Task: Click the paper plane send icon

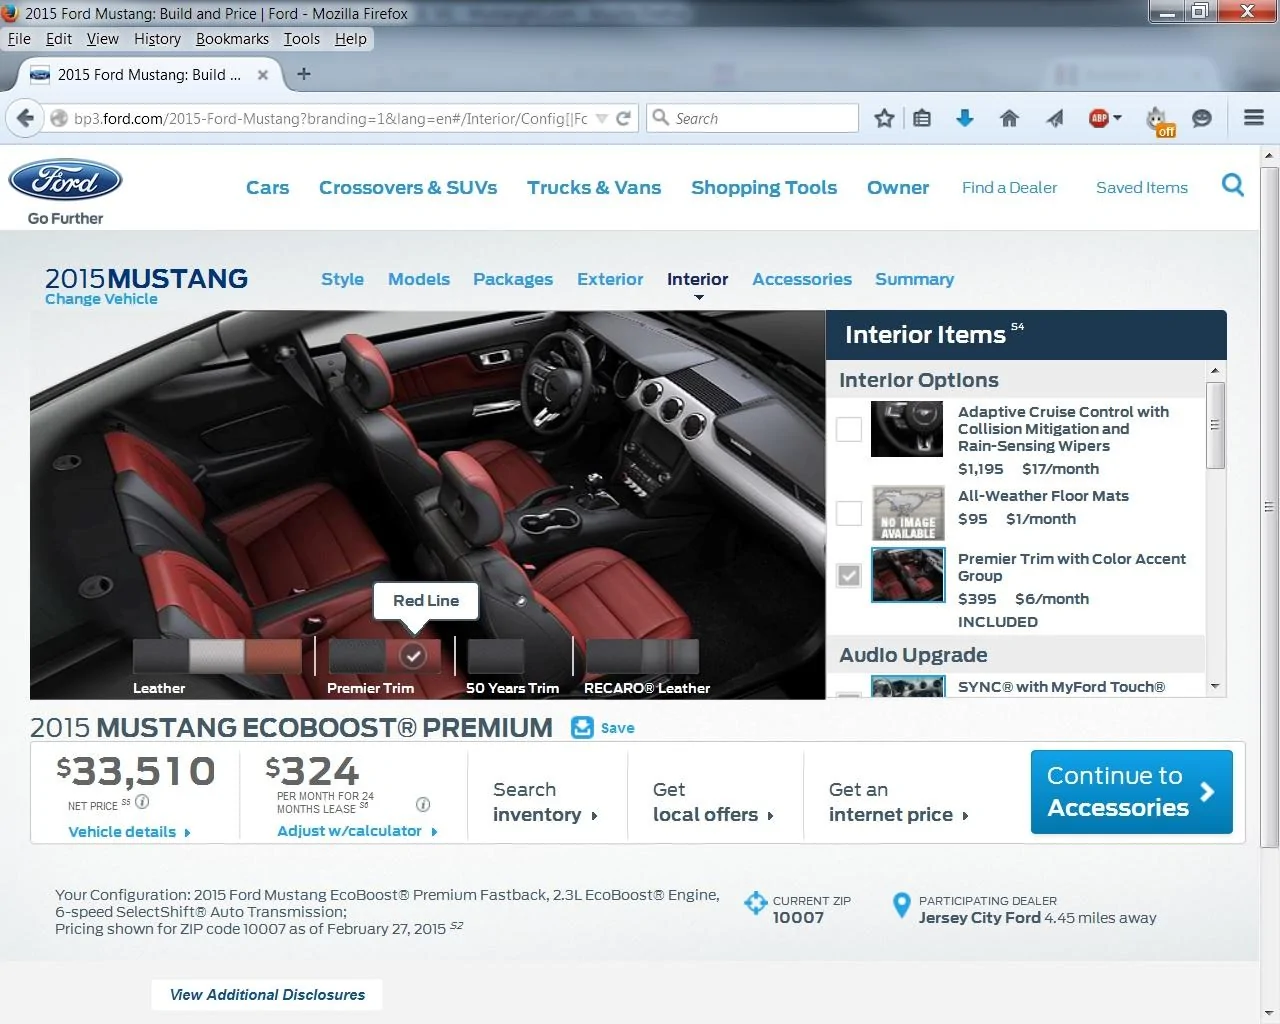Action: [x=1054, y=118]
